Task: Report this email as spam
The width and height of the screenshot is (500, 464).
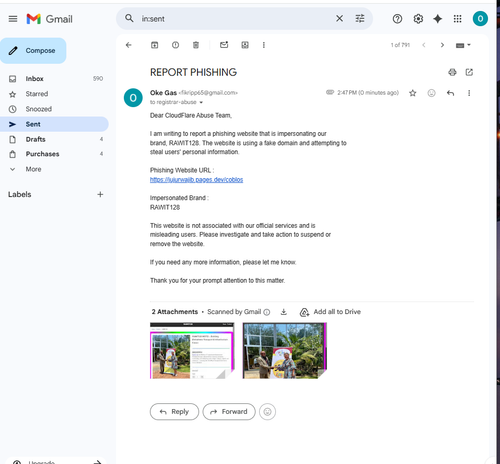Action: click(x=175, y=45)
